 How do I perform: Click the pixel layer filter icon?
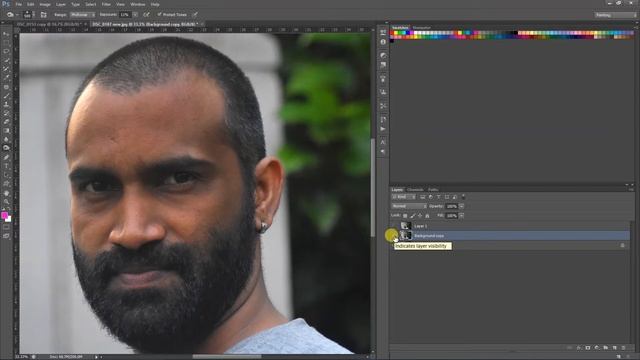tap(422, 197)
